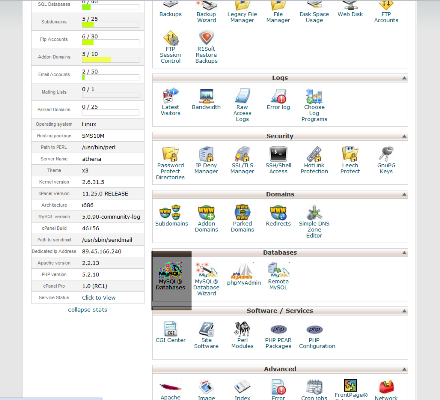The width and height of the screenshot is (440, 400).
Task: Select the Path to PERL value
Action: coord(98,147)
